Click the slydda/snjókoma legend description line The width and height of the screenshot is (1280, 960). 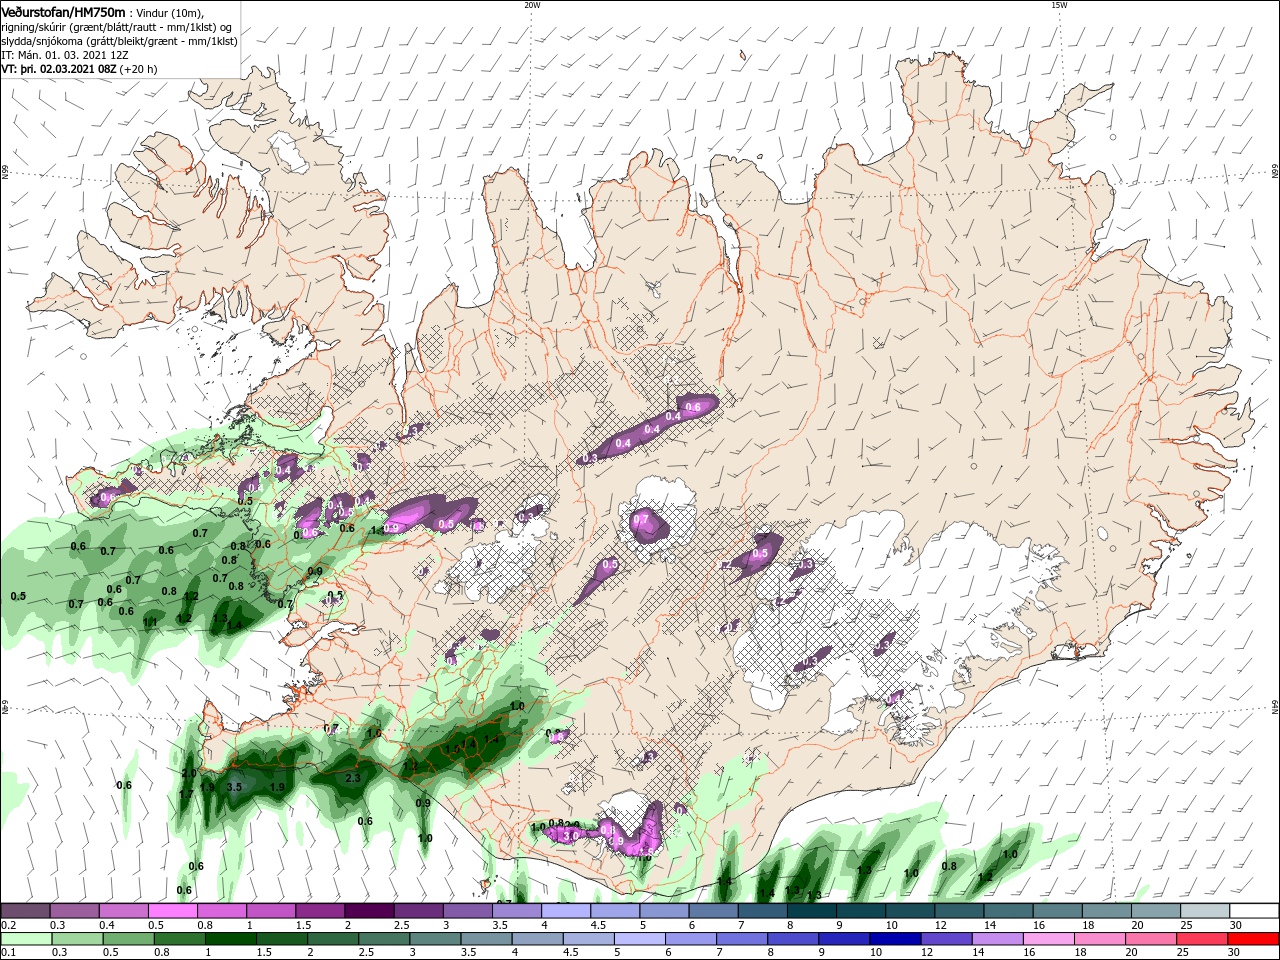tap(119, 41)
